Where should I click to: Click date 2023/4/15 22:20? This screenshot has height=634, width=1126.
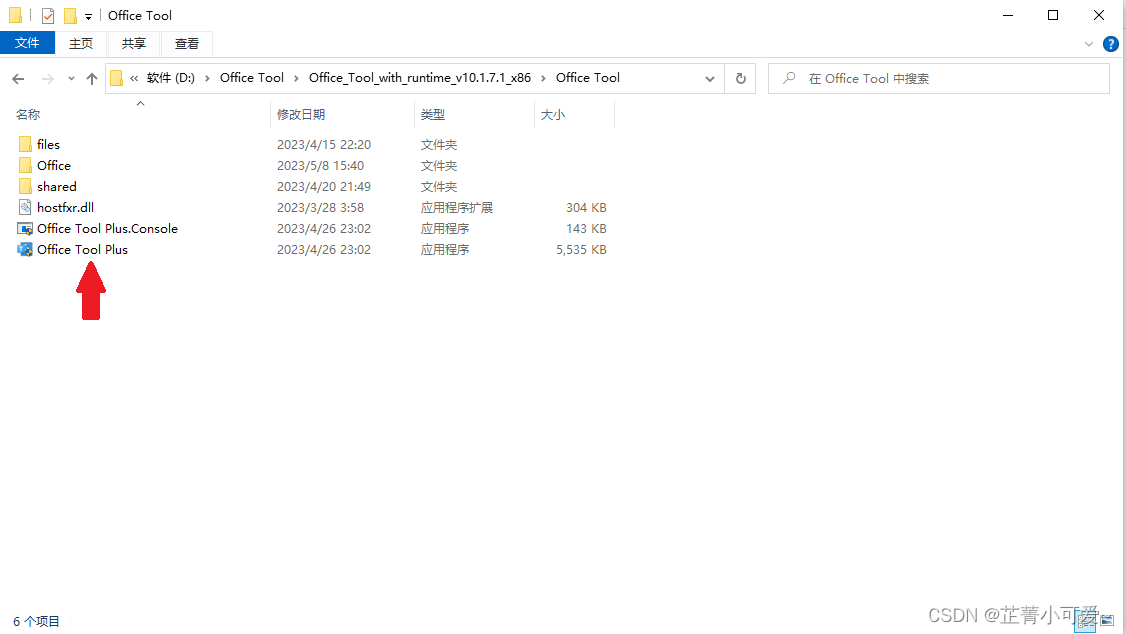coord(324,144)
